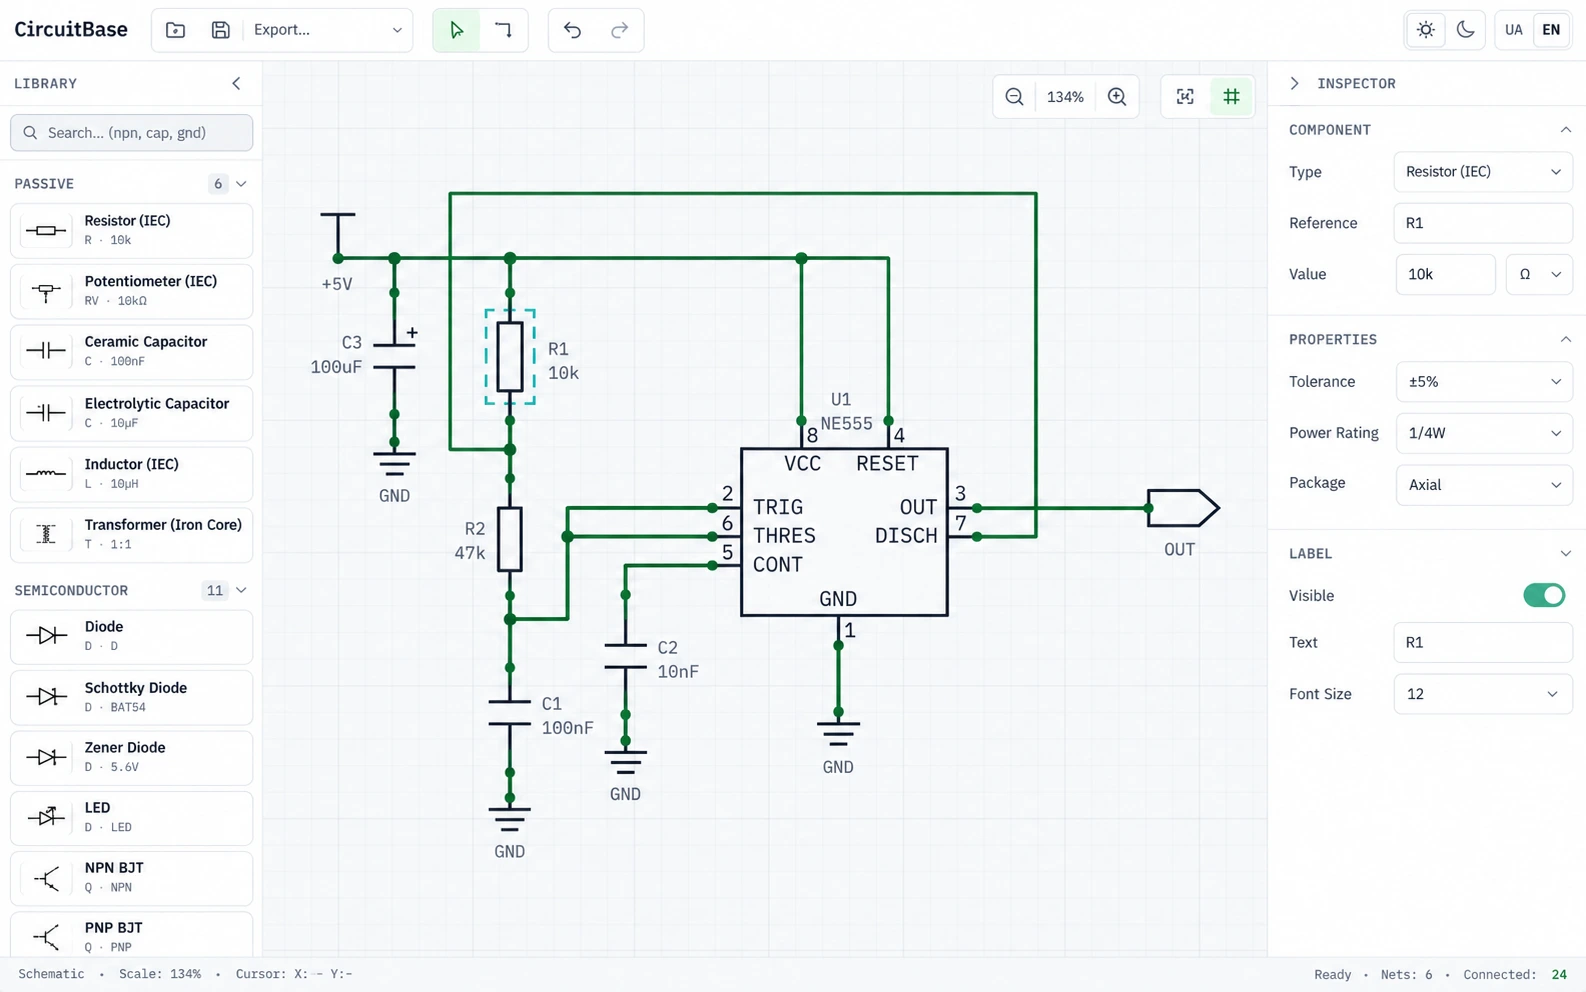
Task: Switch language to EN
Action: [1551, 30]
